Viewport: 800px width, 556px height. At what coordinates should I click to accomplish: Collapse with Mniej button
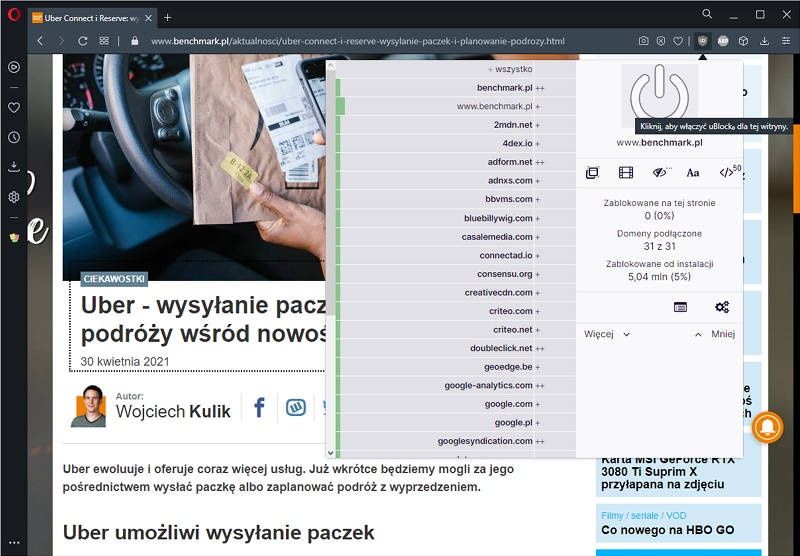(715, 334)
